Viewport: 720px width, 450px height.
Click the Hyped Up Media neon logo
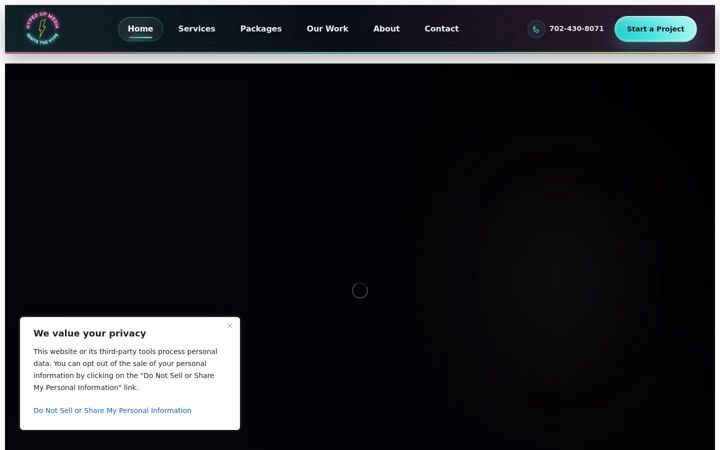(x=42, y=28)
